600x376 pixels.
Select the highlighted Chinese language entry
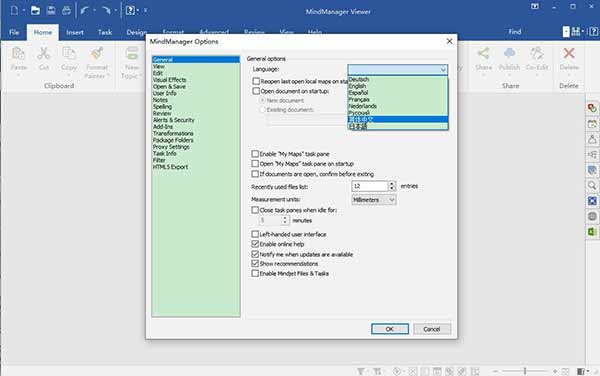point(398,119)
